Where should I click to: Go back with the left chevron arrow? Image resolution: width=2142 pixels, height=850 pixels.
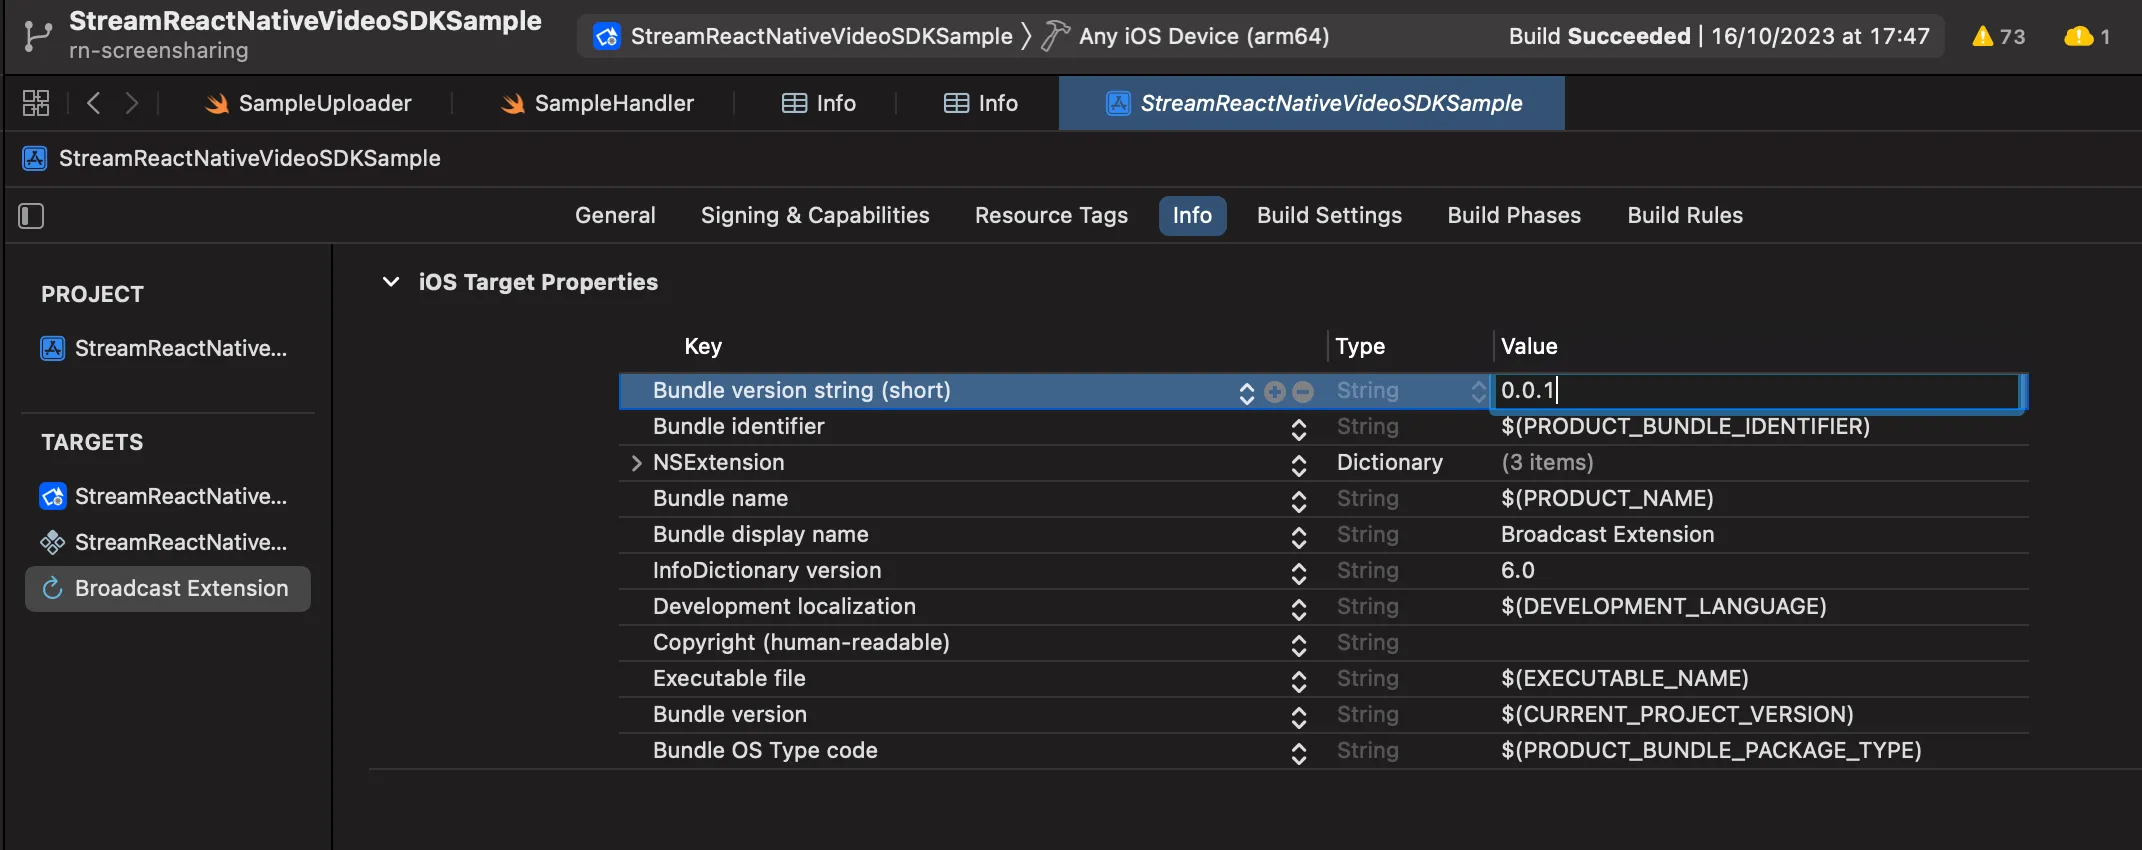94,103
